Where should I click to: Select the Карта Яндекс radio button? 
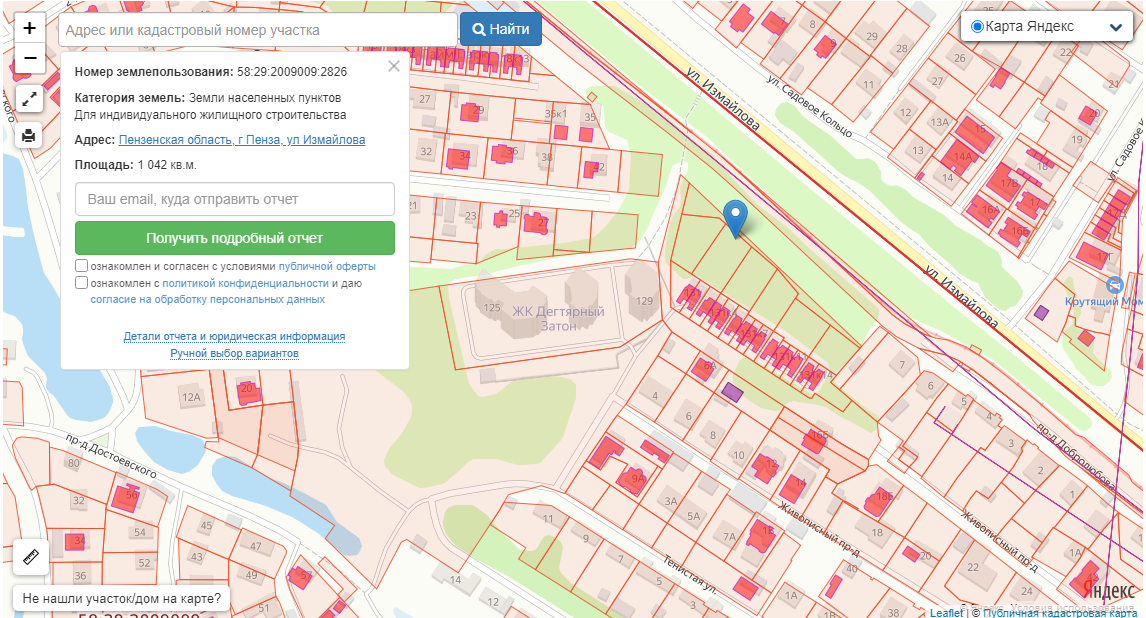[x=977, y=27]
